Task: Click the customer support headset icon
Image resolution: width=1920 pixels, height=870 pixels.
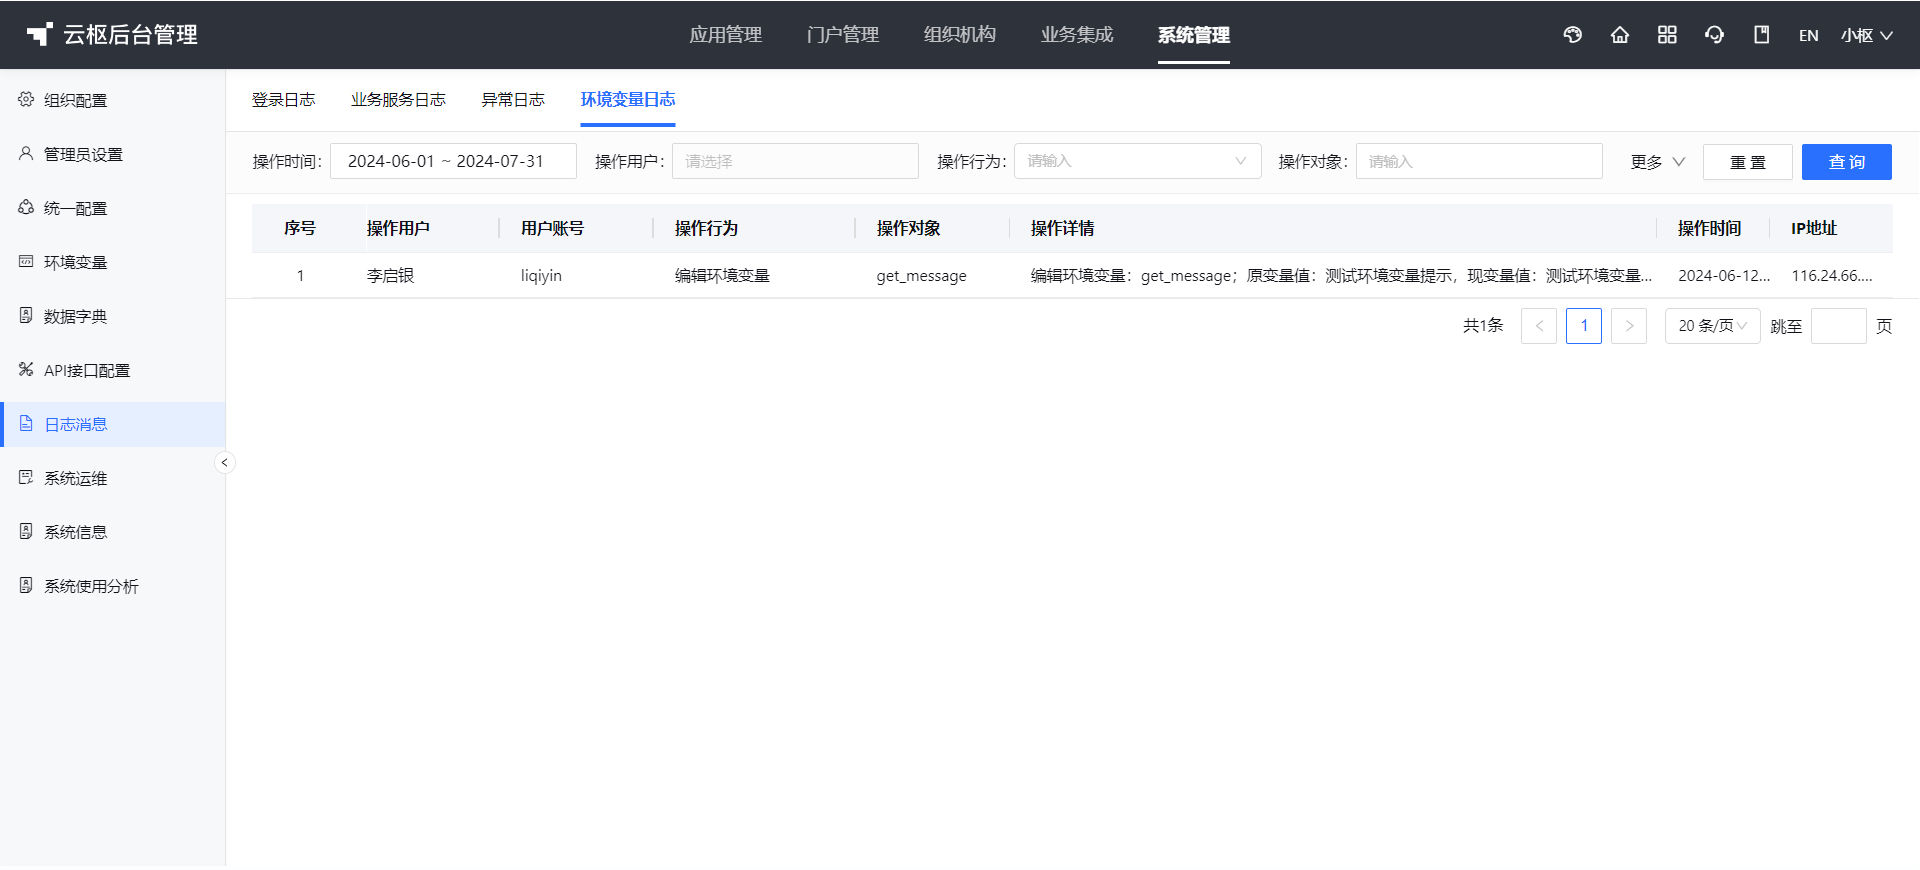Action: (1714, 35)
